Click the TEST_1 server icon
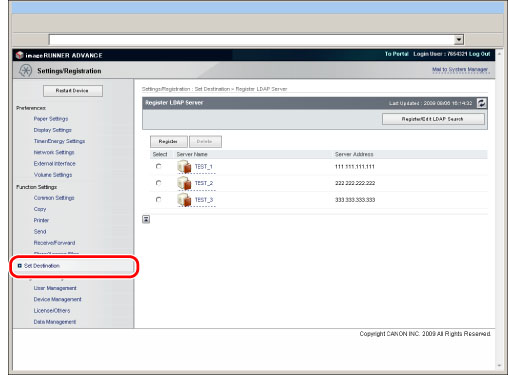Image resolution: width=508 pixels, height=375 pixels. [x=184, y=166]
